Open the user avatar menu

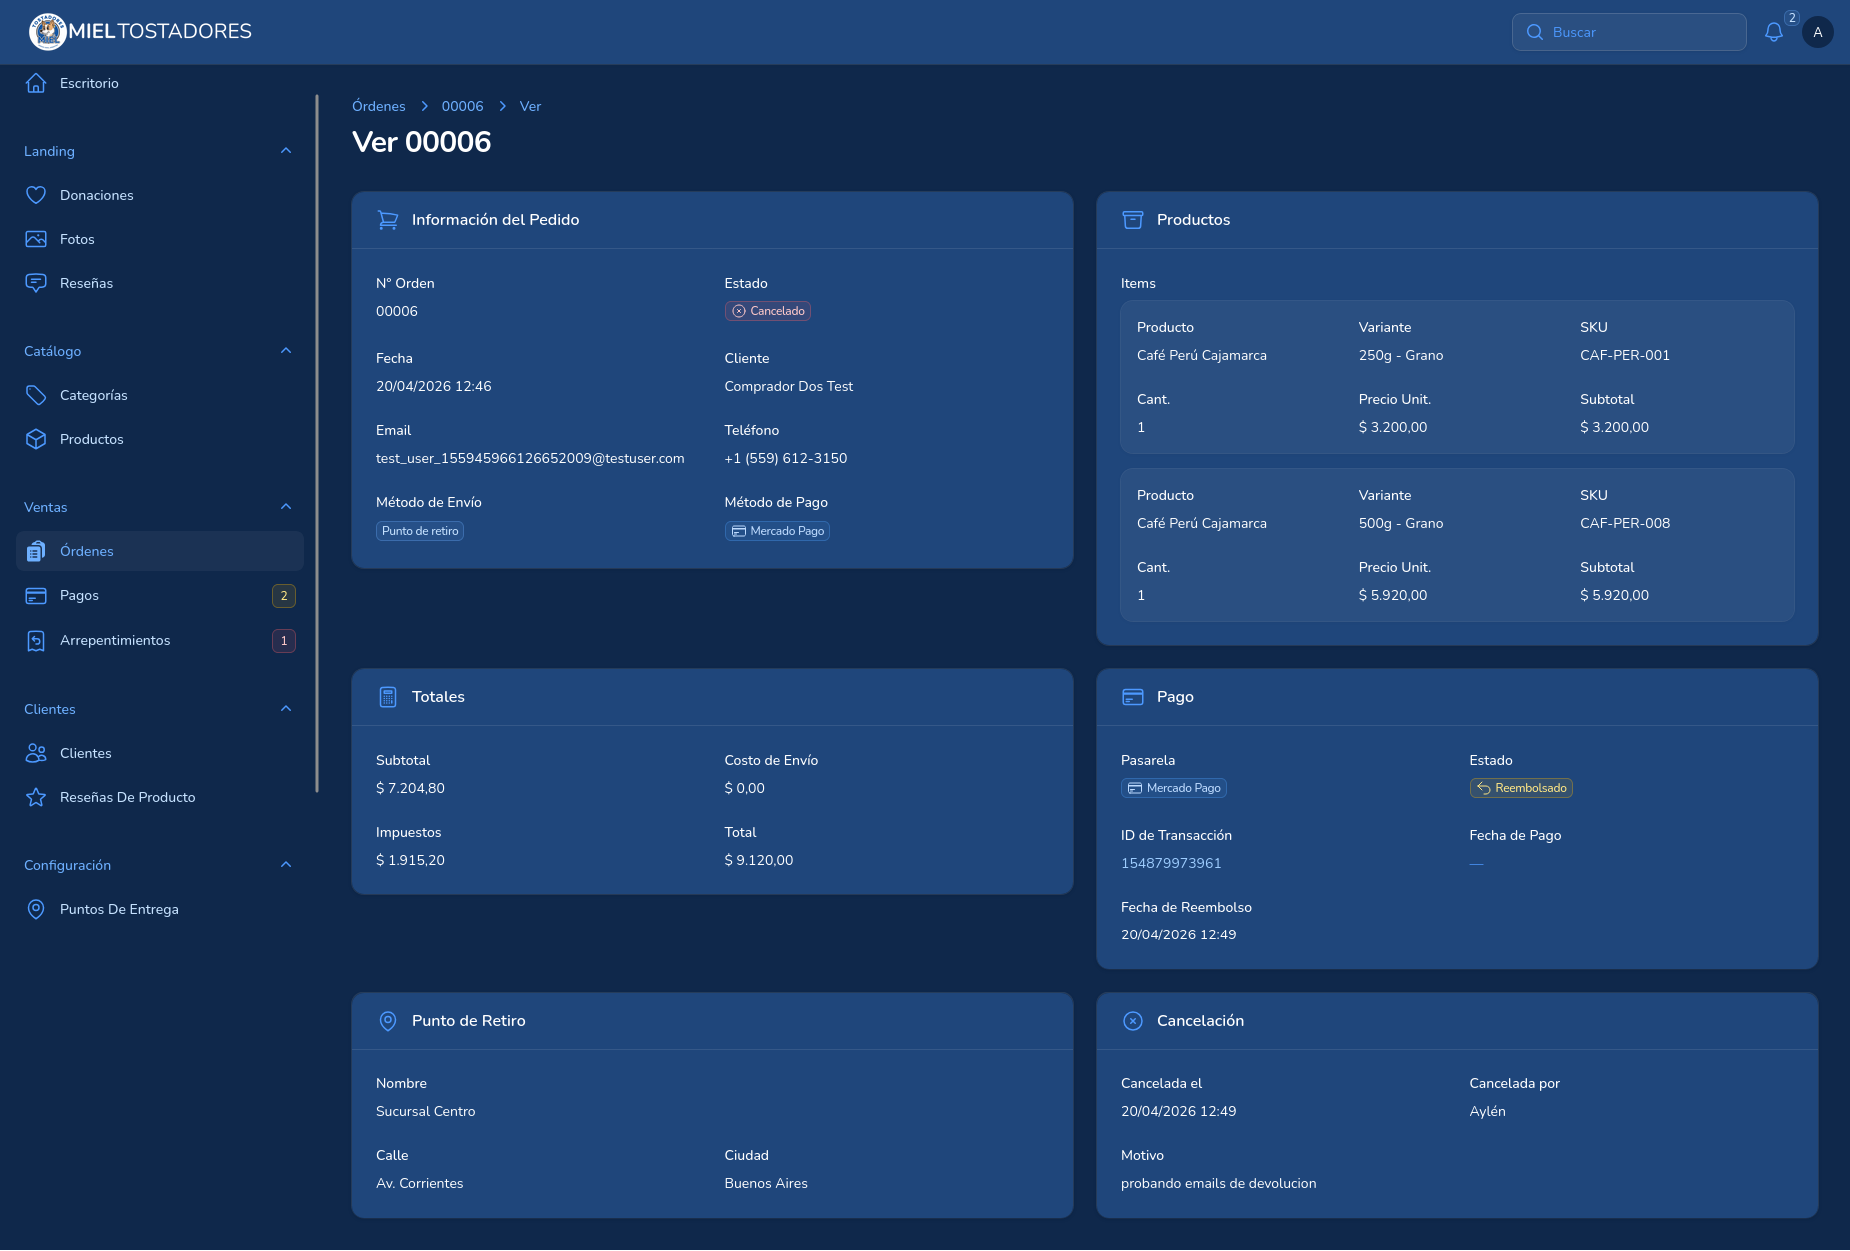coord(1817,32)
